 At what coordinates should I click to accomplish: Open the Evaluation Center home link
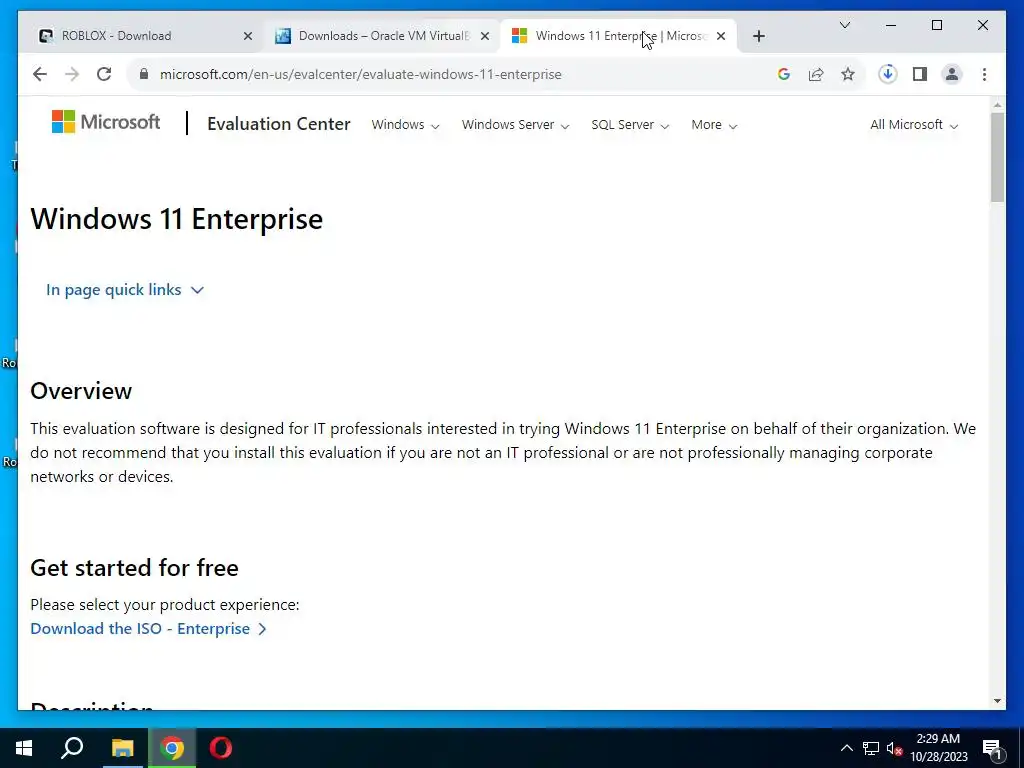(279, 124)
